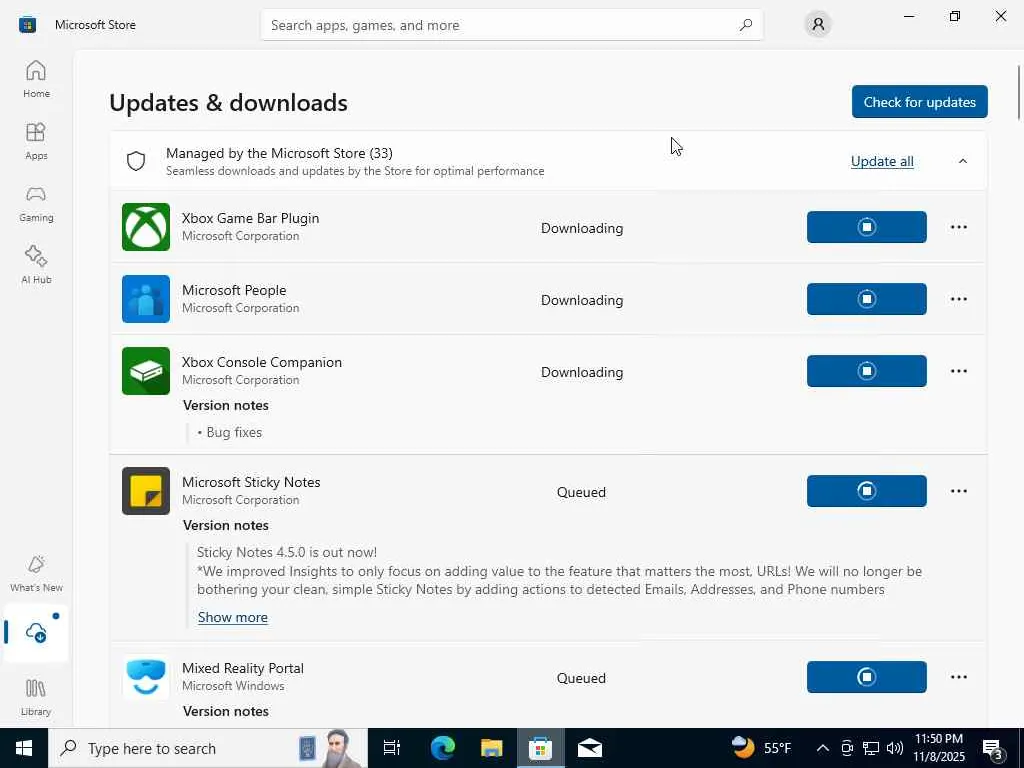
Task: Open more options for Mixed Reality Portal
Action: [x=959, y=677]
